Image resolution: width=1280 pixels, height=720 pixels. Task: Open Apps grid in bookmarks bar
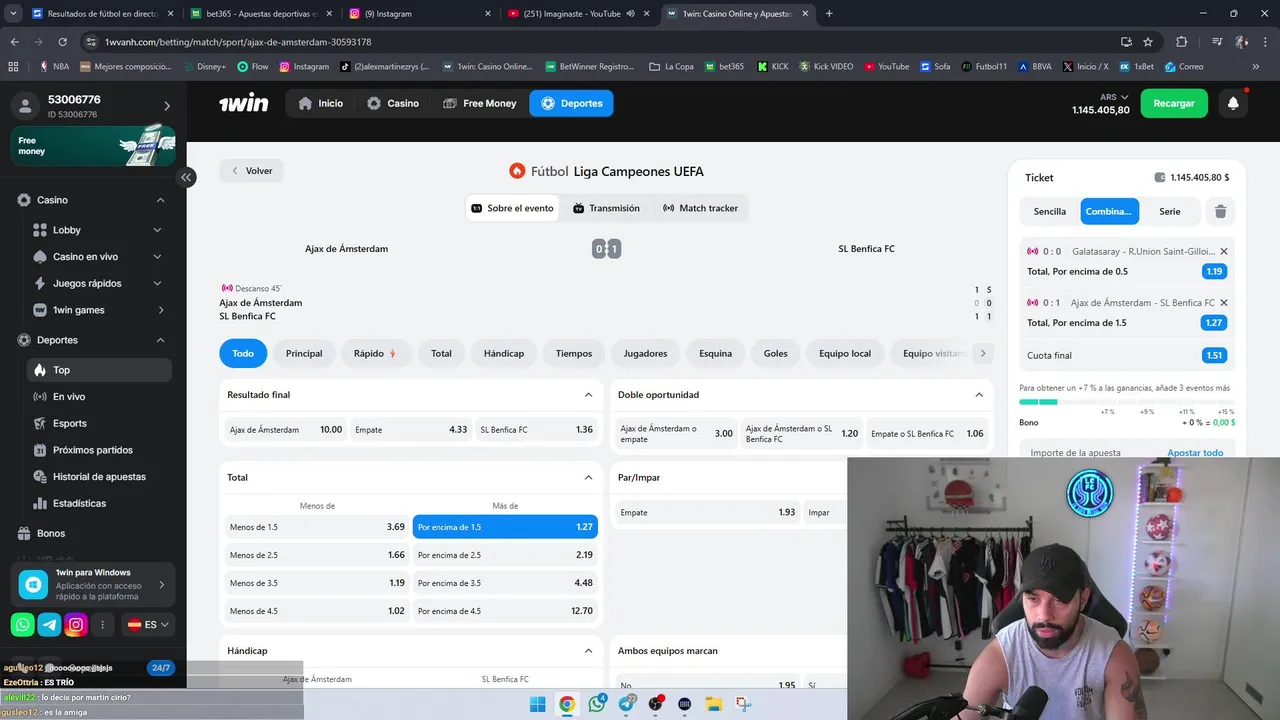(13, 66)
